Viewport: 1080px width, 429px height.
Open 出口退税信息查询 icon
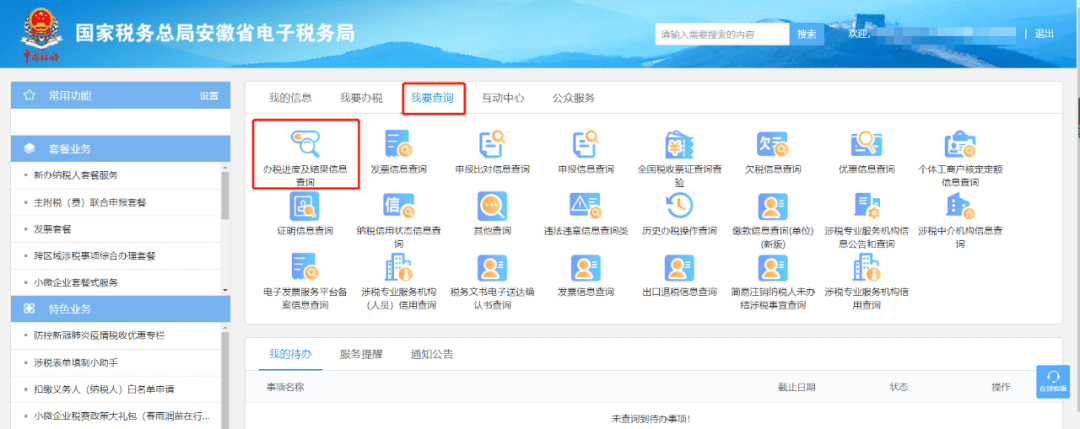coord(679,266)
